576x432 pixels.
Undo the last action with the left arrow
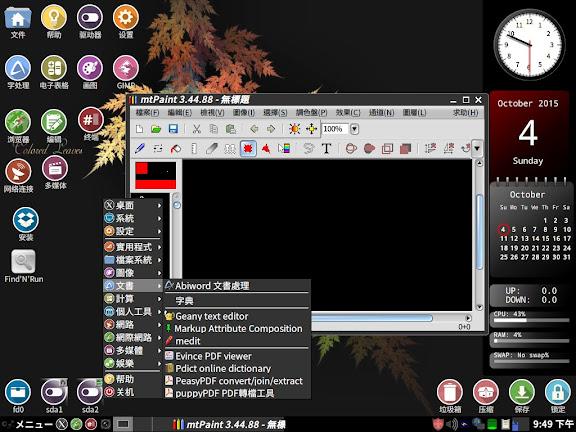tap(254, 129)
